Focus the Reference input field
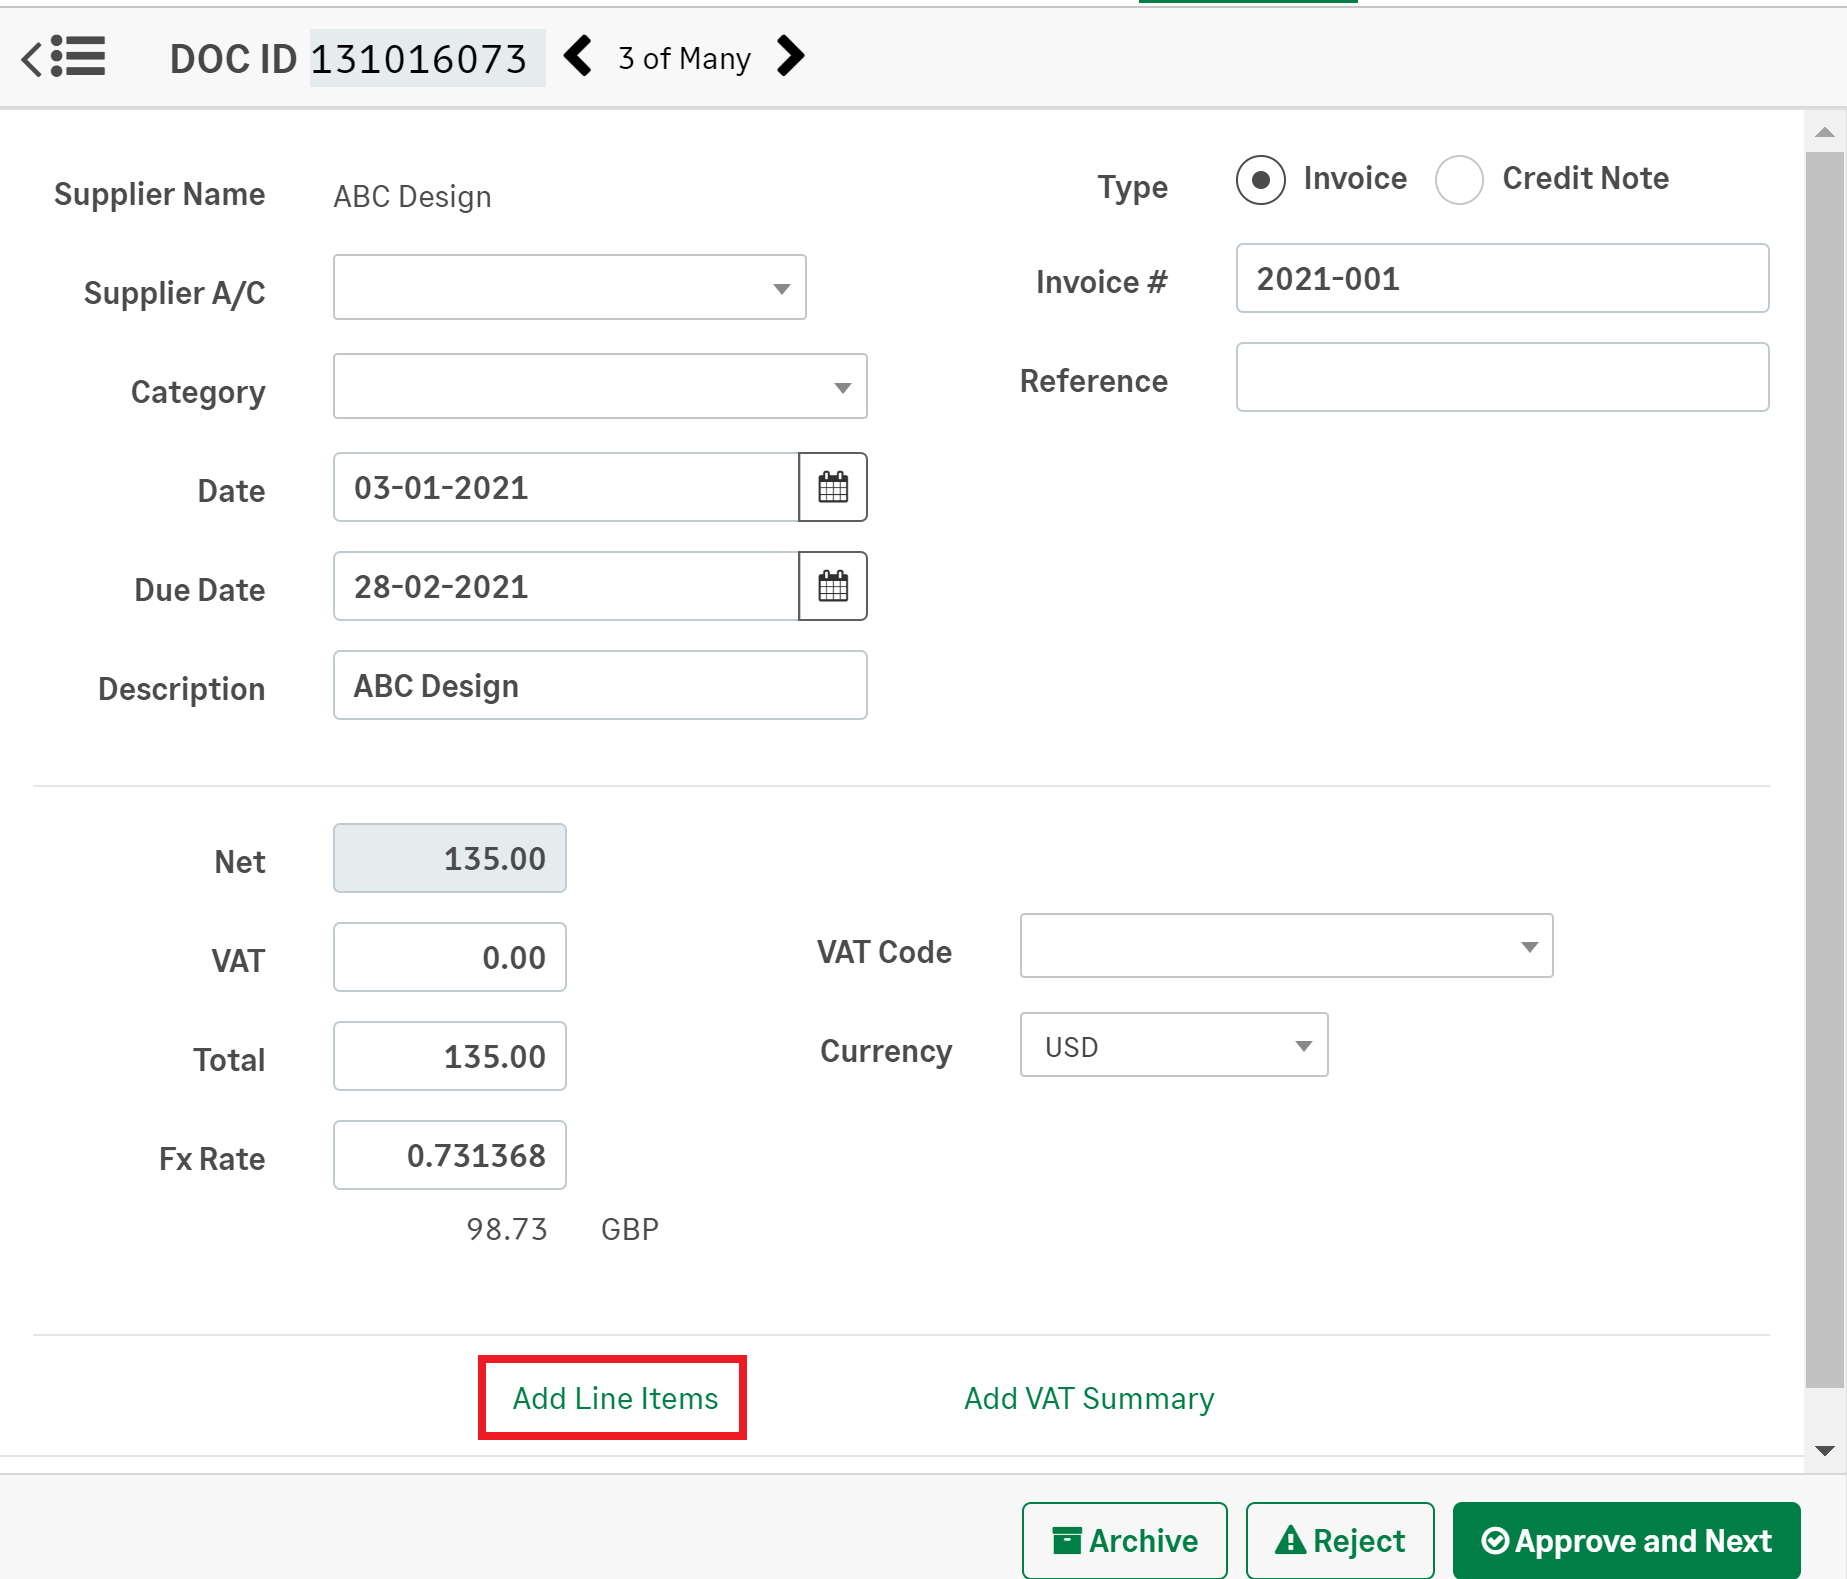1847x1579 pixels. point(1502,377)
